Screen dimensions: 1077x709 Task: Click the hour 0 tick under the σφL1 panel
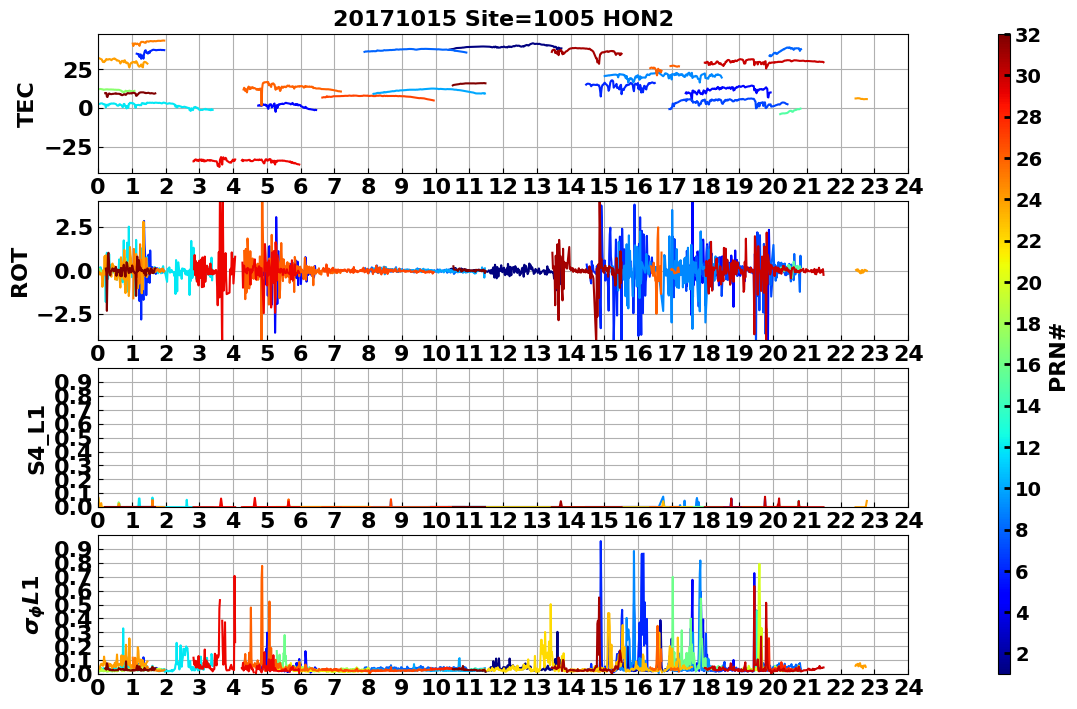(x=98, y=687)
